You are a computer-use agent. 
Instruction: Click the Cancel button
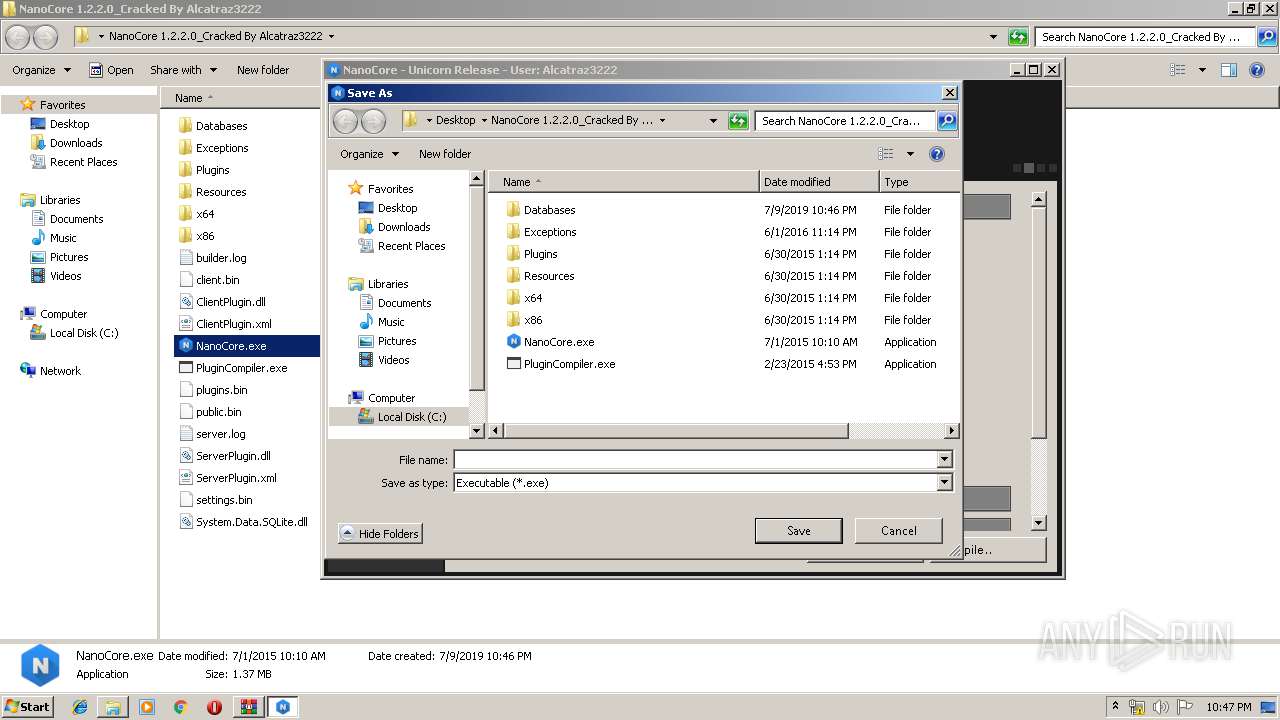coord(899,531)
